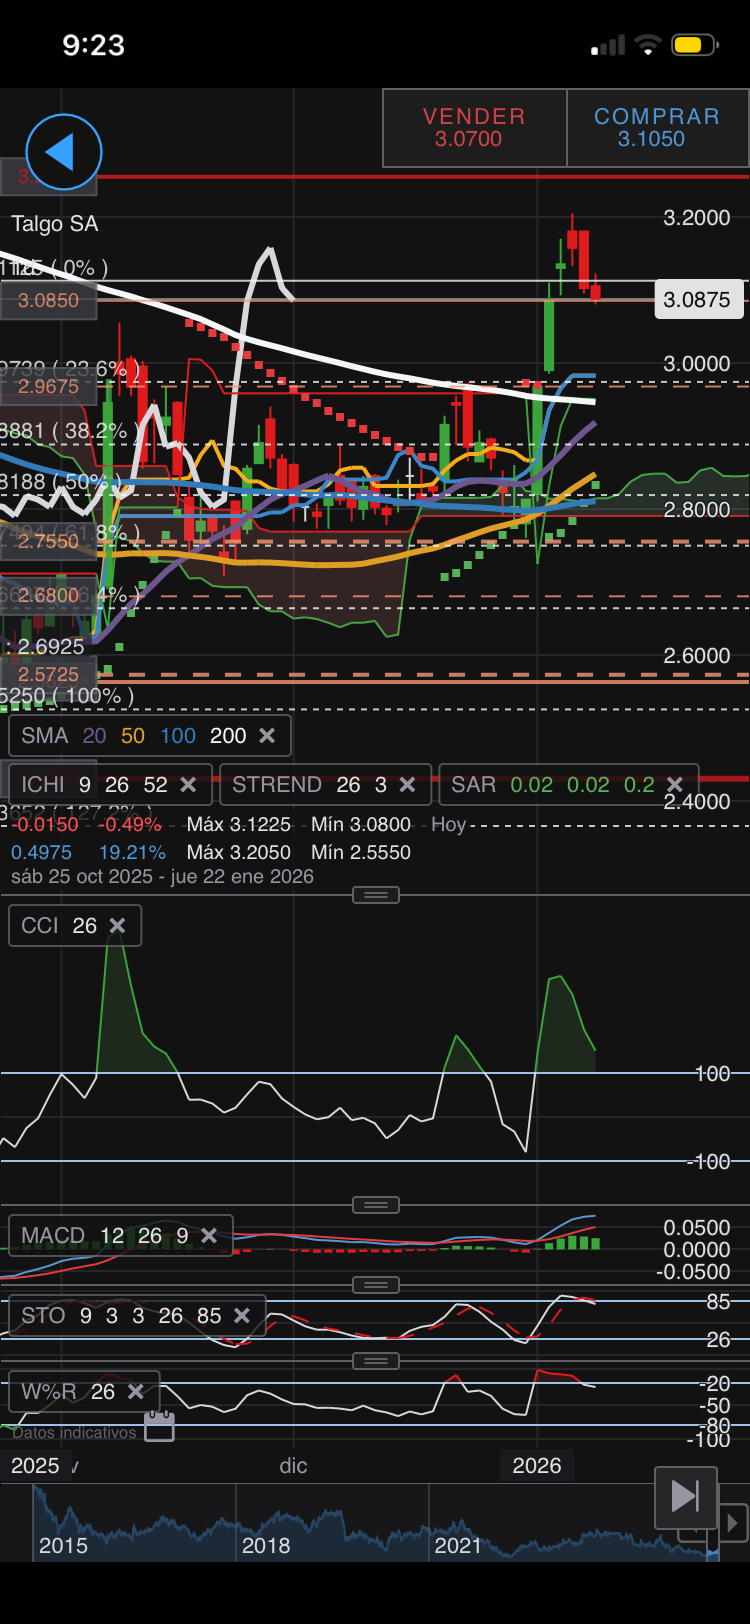Viewport: 750px width, 1624px height.
Task: Remove the SMA indicator with its X
Action: (x=267, y=736)
